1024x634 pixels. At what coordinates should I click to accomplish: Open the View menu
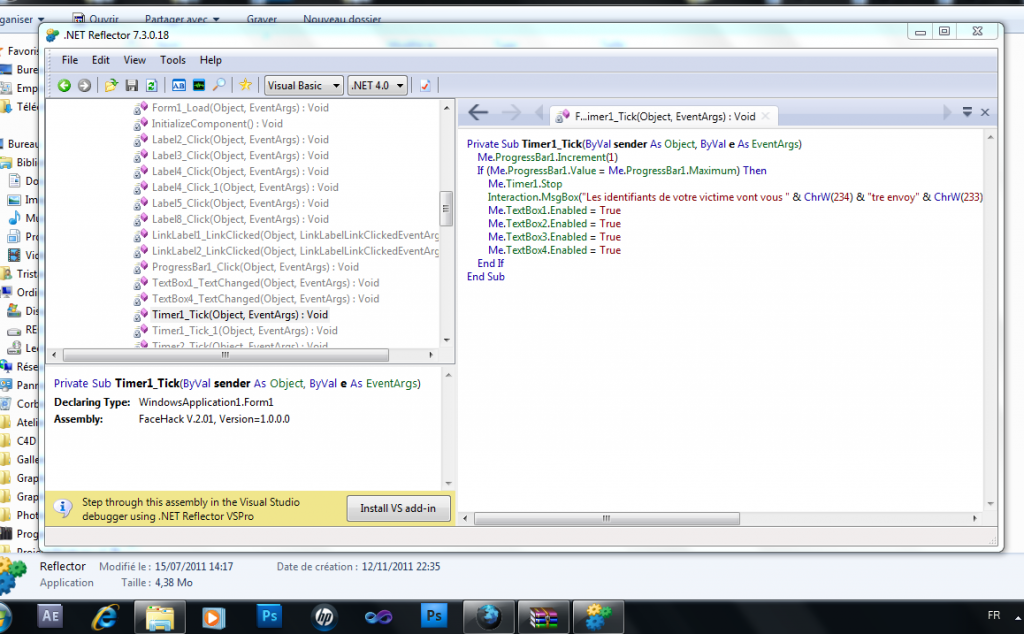(135, 60)
